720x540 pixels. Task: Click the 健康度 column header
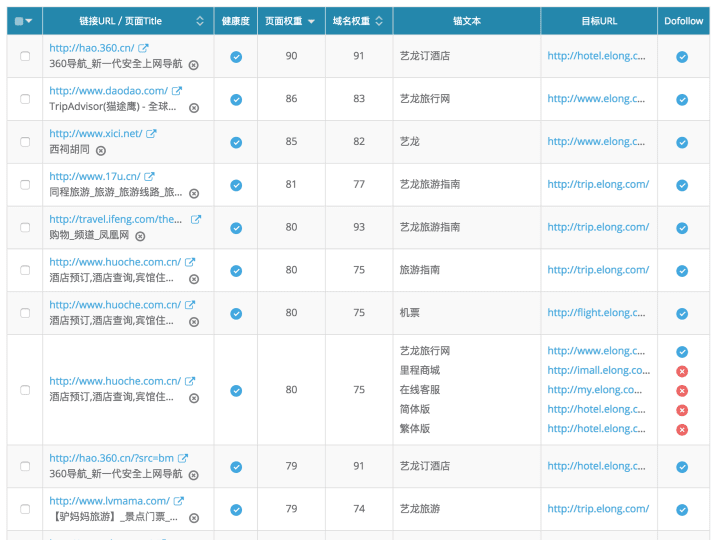pos(236,21)
